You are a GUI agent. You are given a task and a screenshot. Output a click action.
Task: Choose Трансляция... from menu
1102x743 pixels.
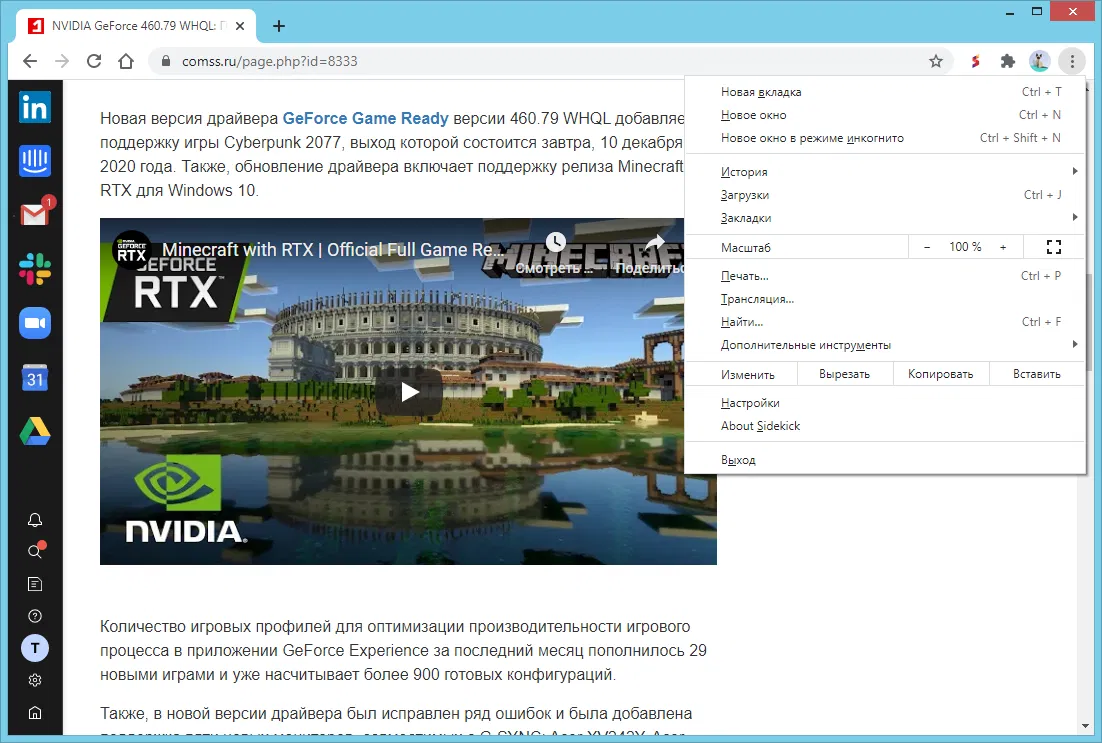coord(885,299)
